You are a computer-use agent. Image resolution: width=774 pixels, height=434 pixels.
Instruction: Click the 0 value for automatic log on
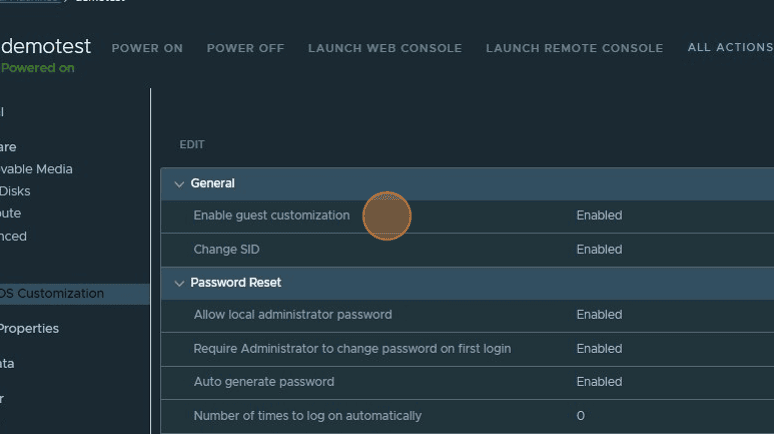click(580, 416)
